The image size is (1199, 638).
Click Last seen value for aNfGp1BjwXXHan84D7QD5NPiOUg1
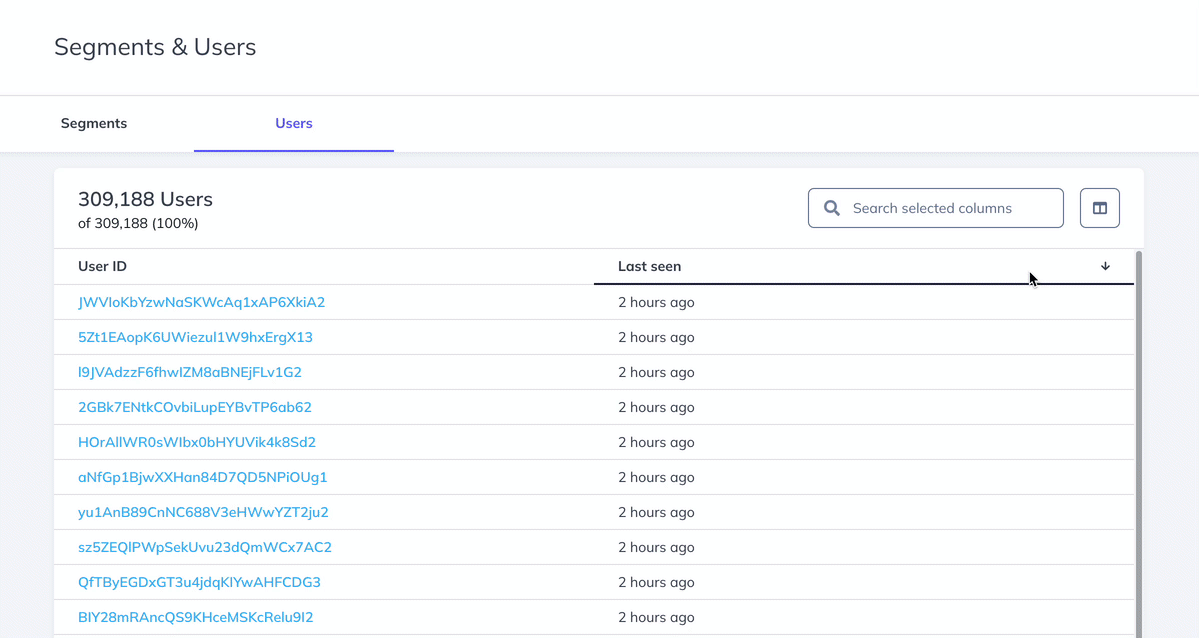(656, 477)
